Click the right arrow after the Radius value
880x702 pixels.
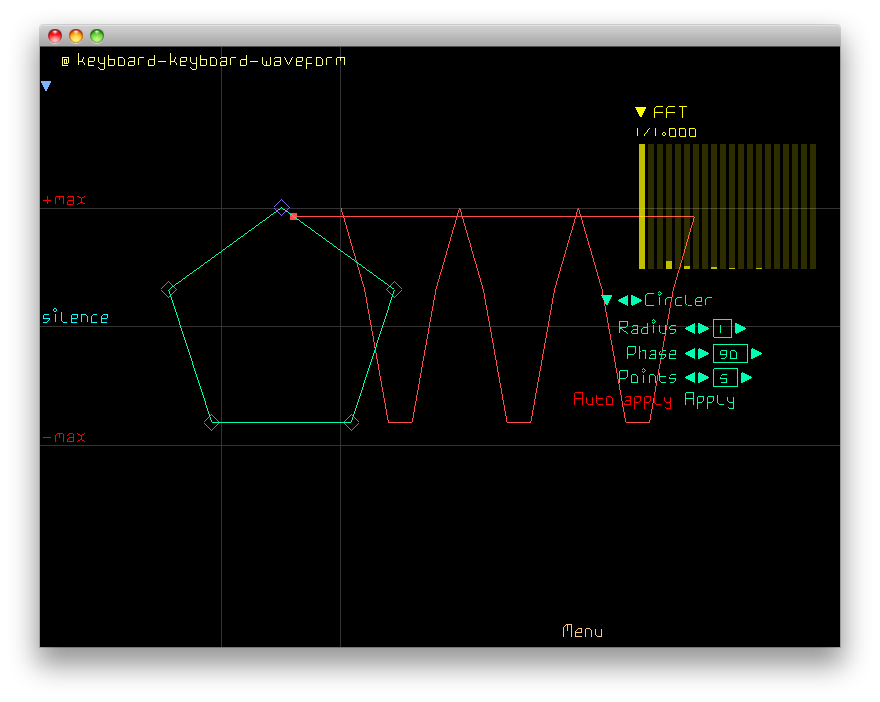(741, 328)
